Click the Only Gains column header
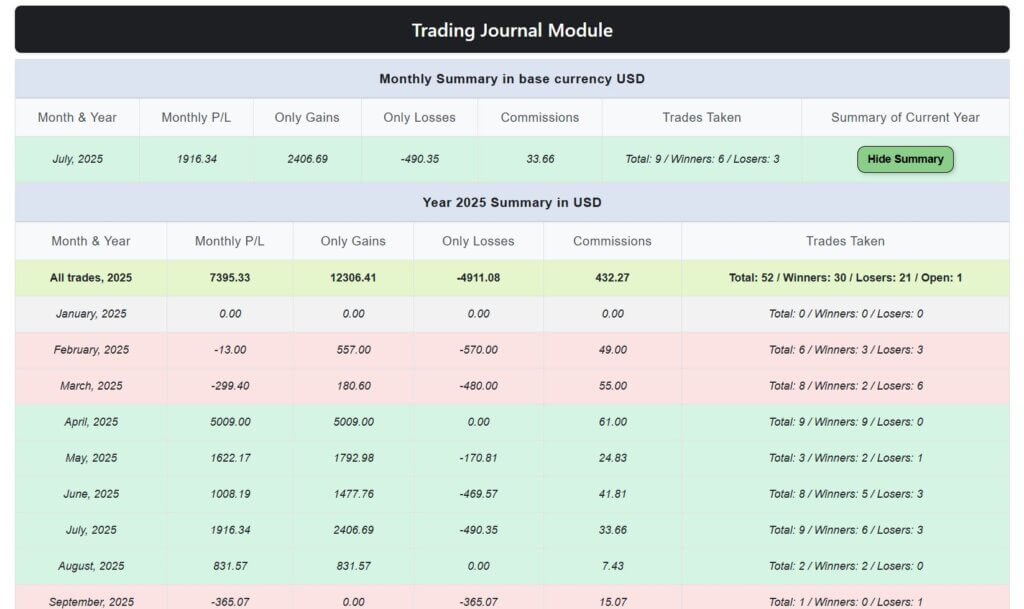The height and width of the screenshot is (609, 1024). click(307, 117)
